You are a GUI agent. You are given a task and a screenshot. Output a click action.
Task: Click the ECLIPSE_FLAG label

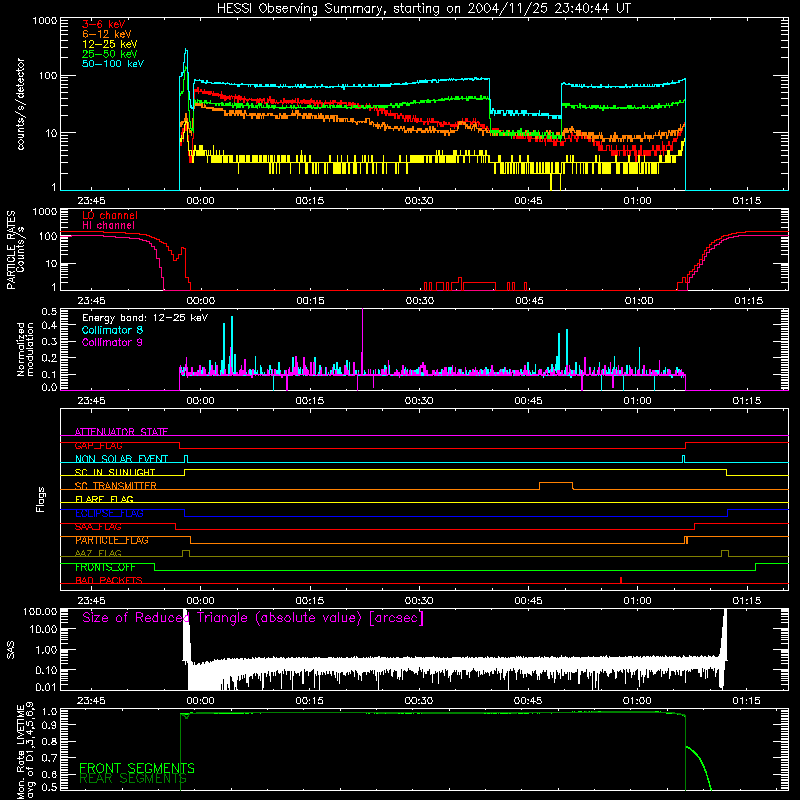pos(109,513)
